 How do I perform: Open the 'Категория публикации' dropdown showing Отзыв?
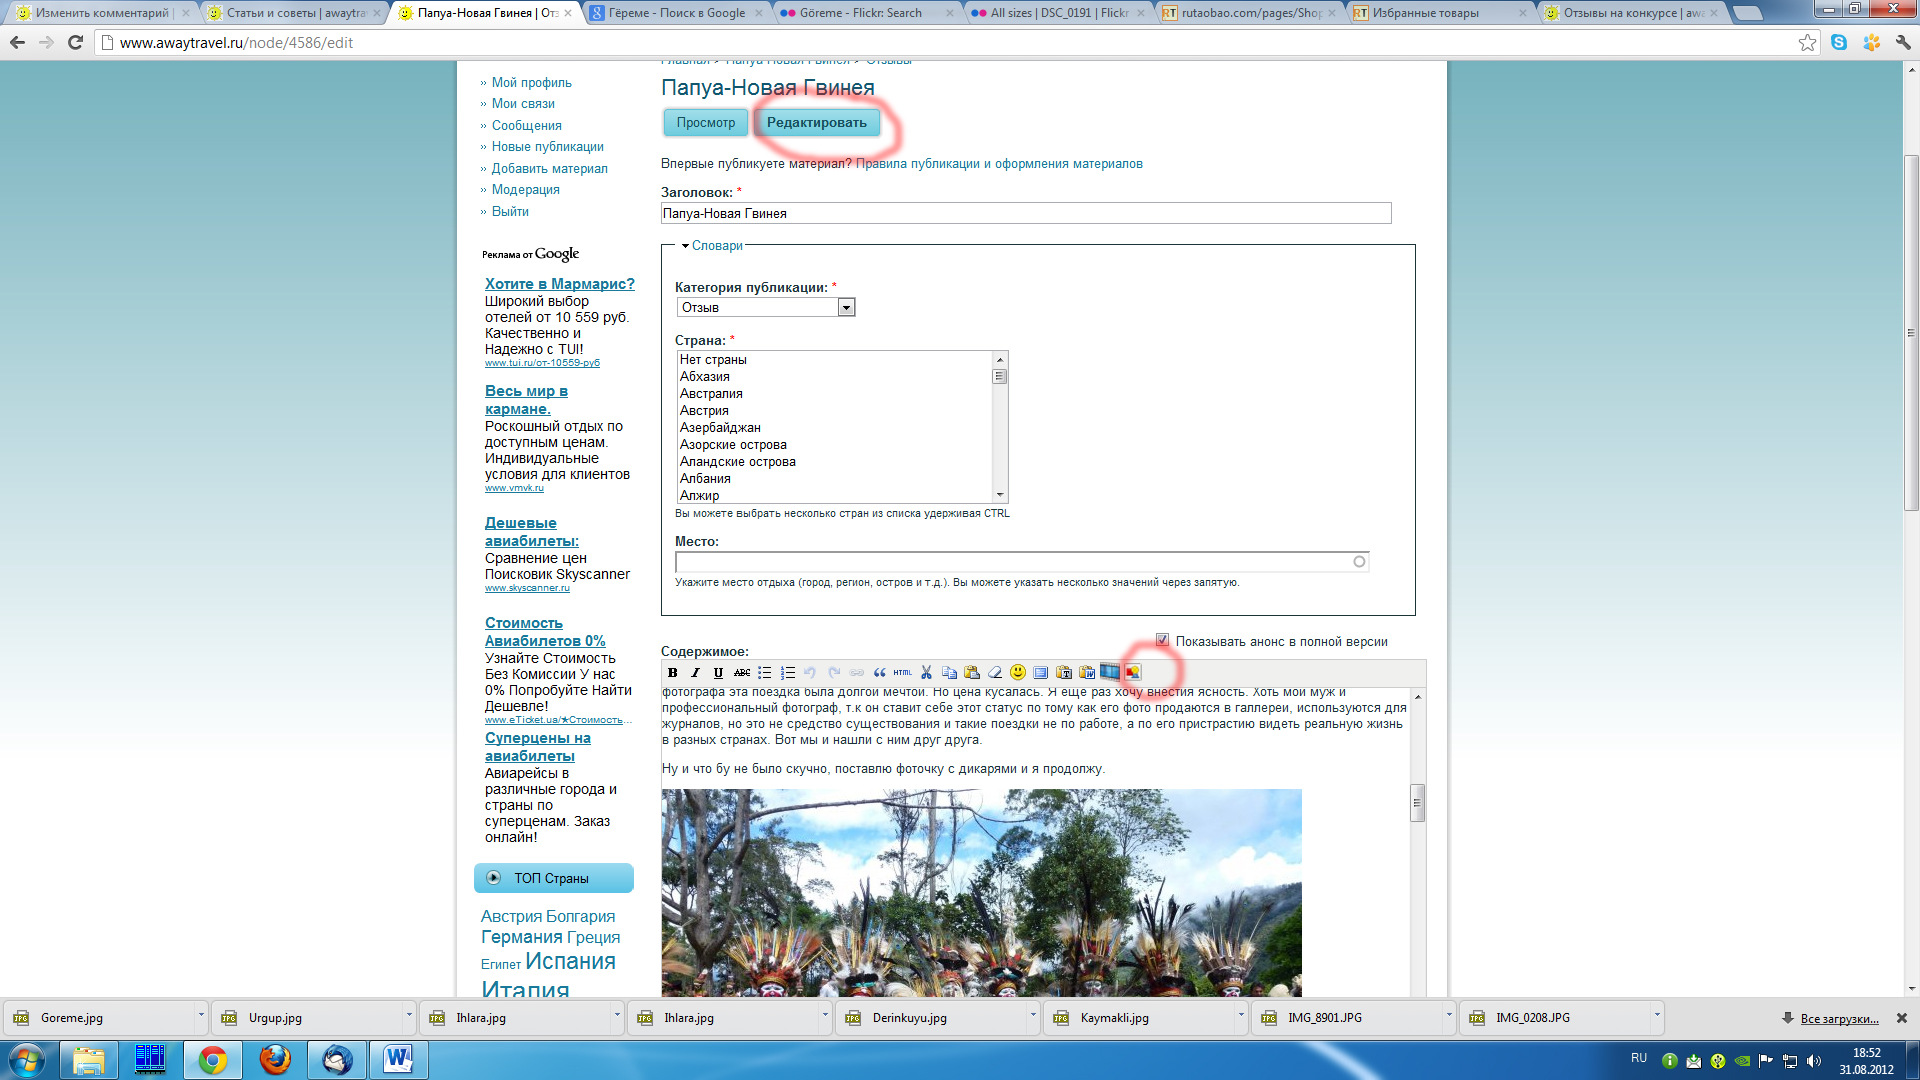[x=766, y=307]
